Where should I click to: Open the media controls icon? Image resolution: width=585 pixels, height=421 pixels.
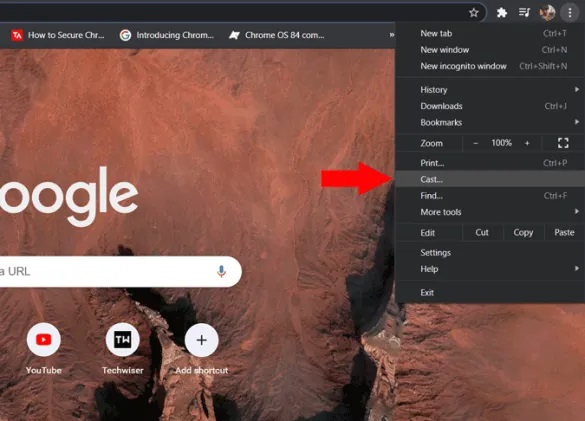click(x=524, y=13)
